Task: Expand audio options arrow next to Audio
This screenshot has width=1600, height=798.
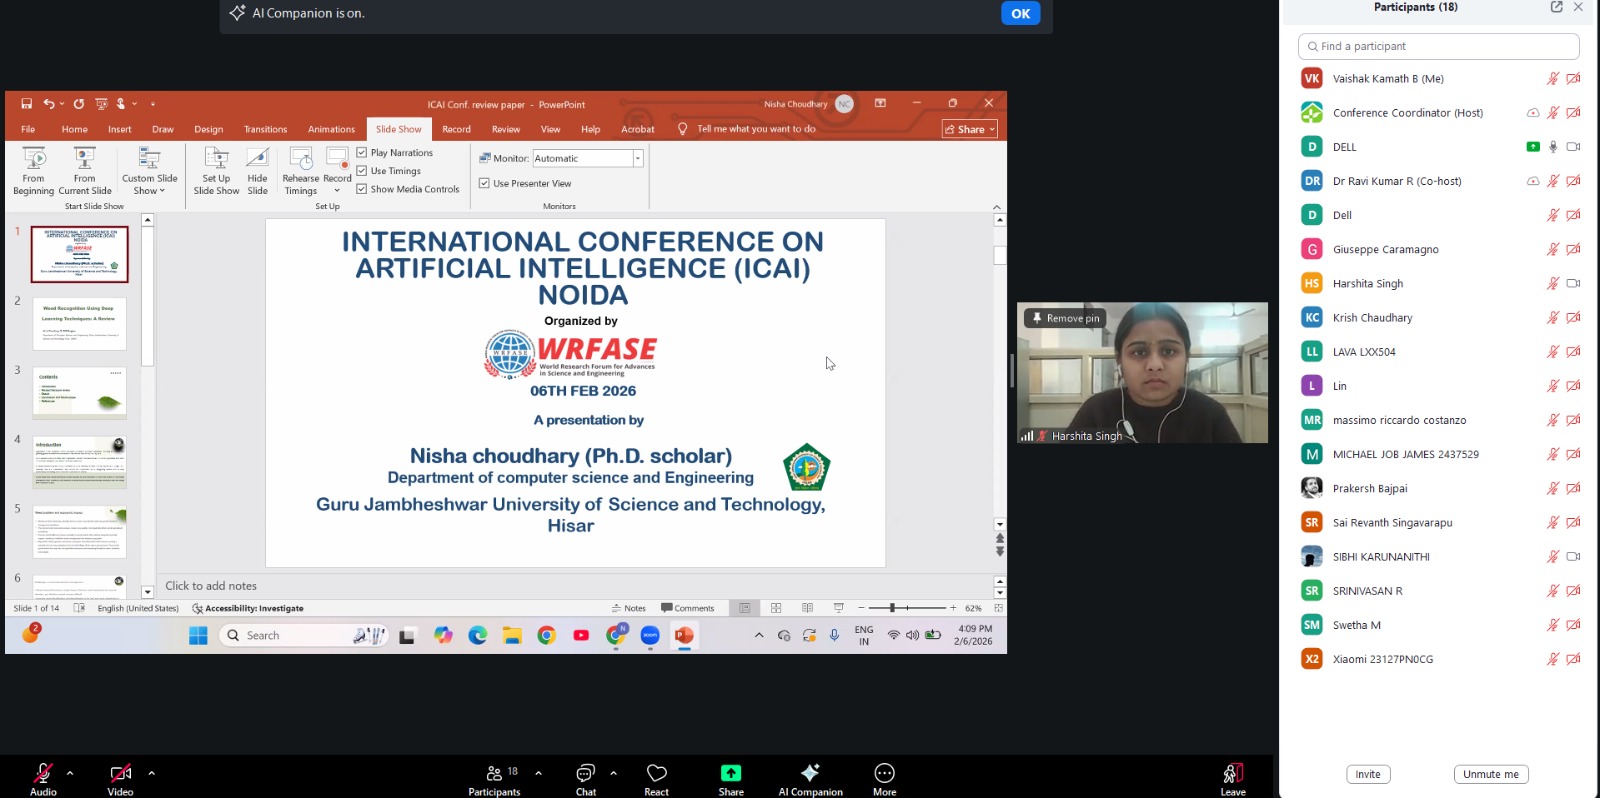Action: click(70, 773)
